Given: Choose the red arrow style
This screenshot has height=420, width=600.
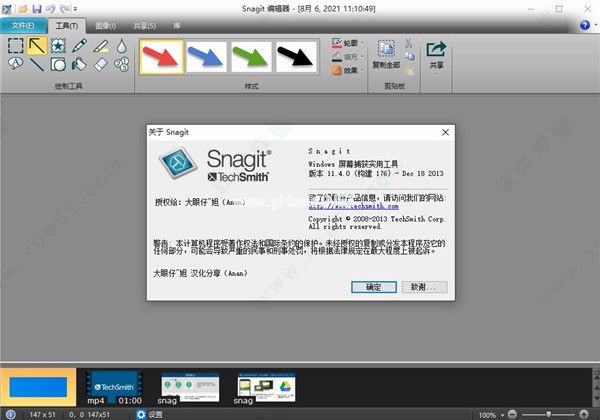Looking at the screenshot, I should [161, 57].
